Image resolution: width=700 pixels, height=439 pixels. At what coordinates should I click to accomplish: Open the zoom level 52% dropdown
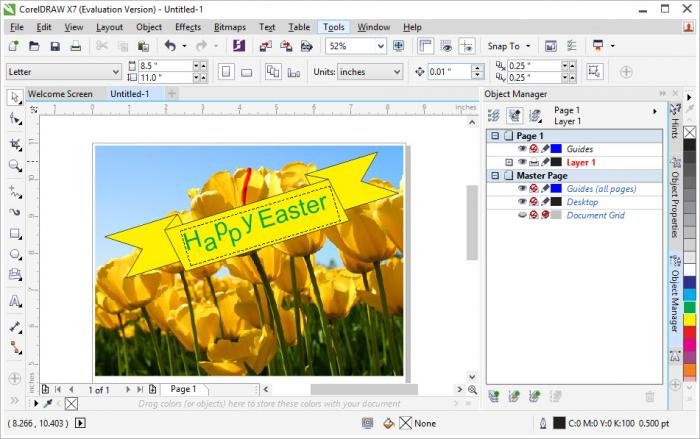click(380, 46)
